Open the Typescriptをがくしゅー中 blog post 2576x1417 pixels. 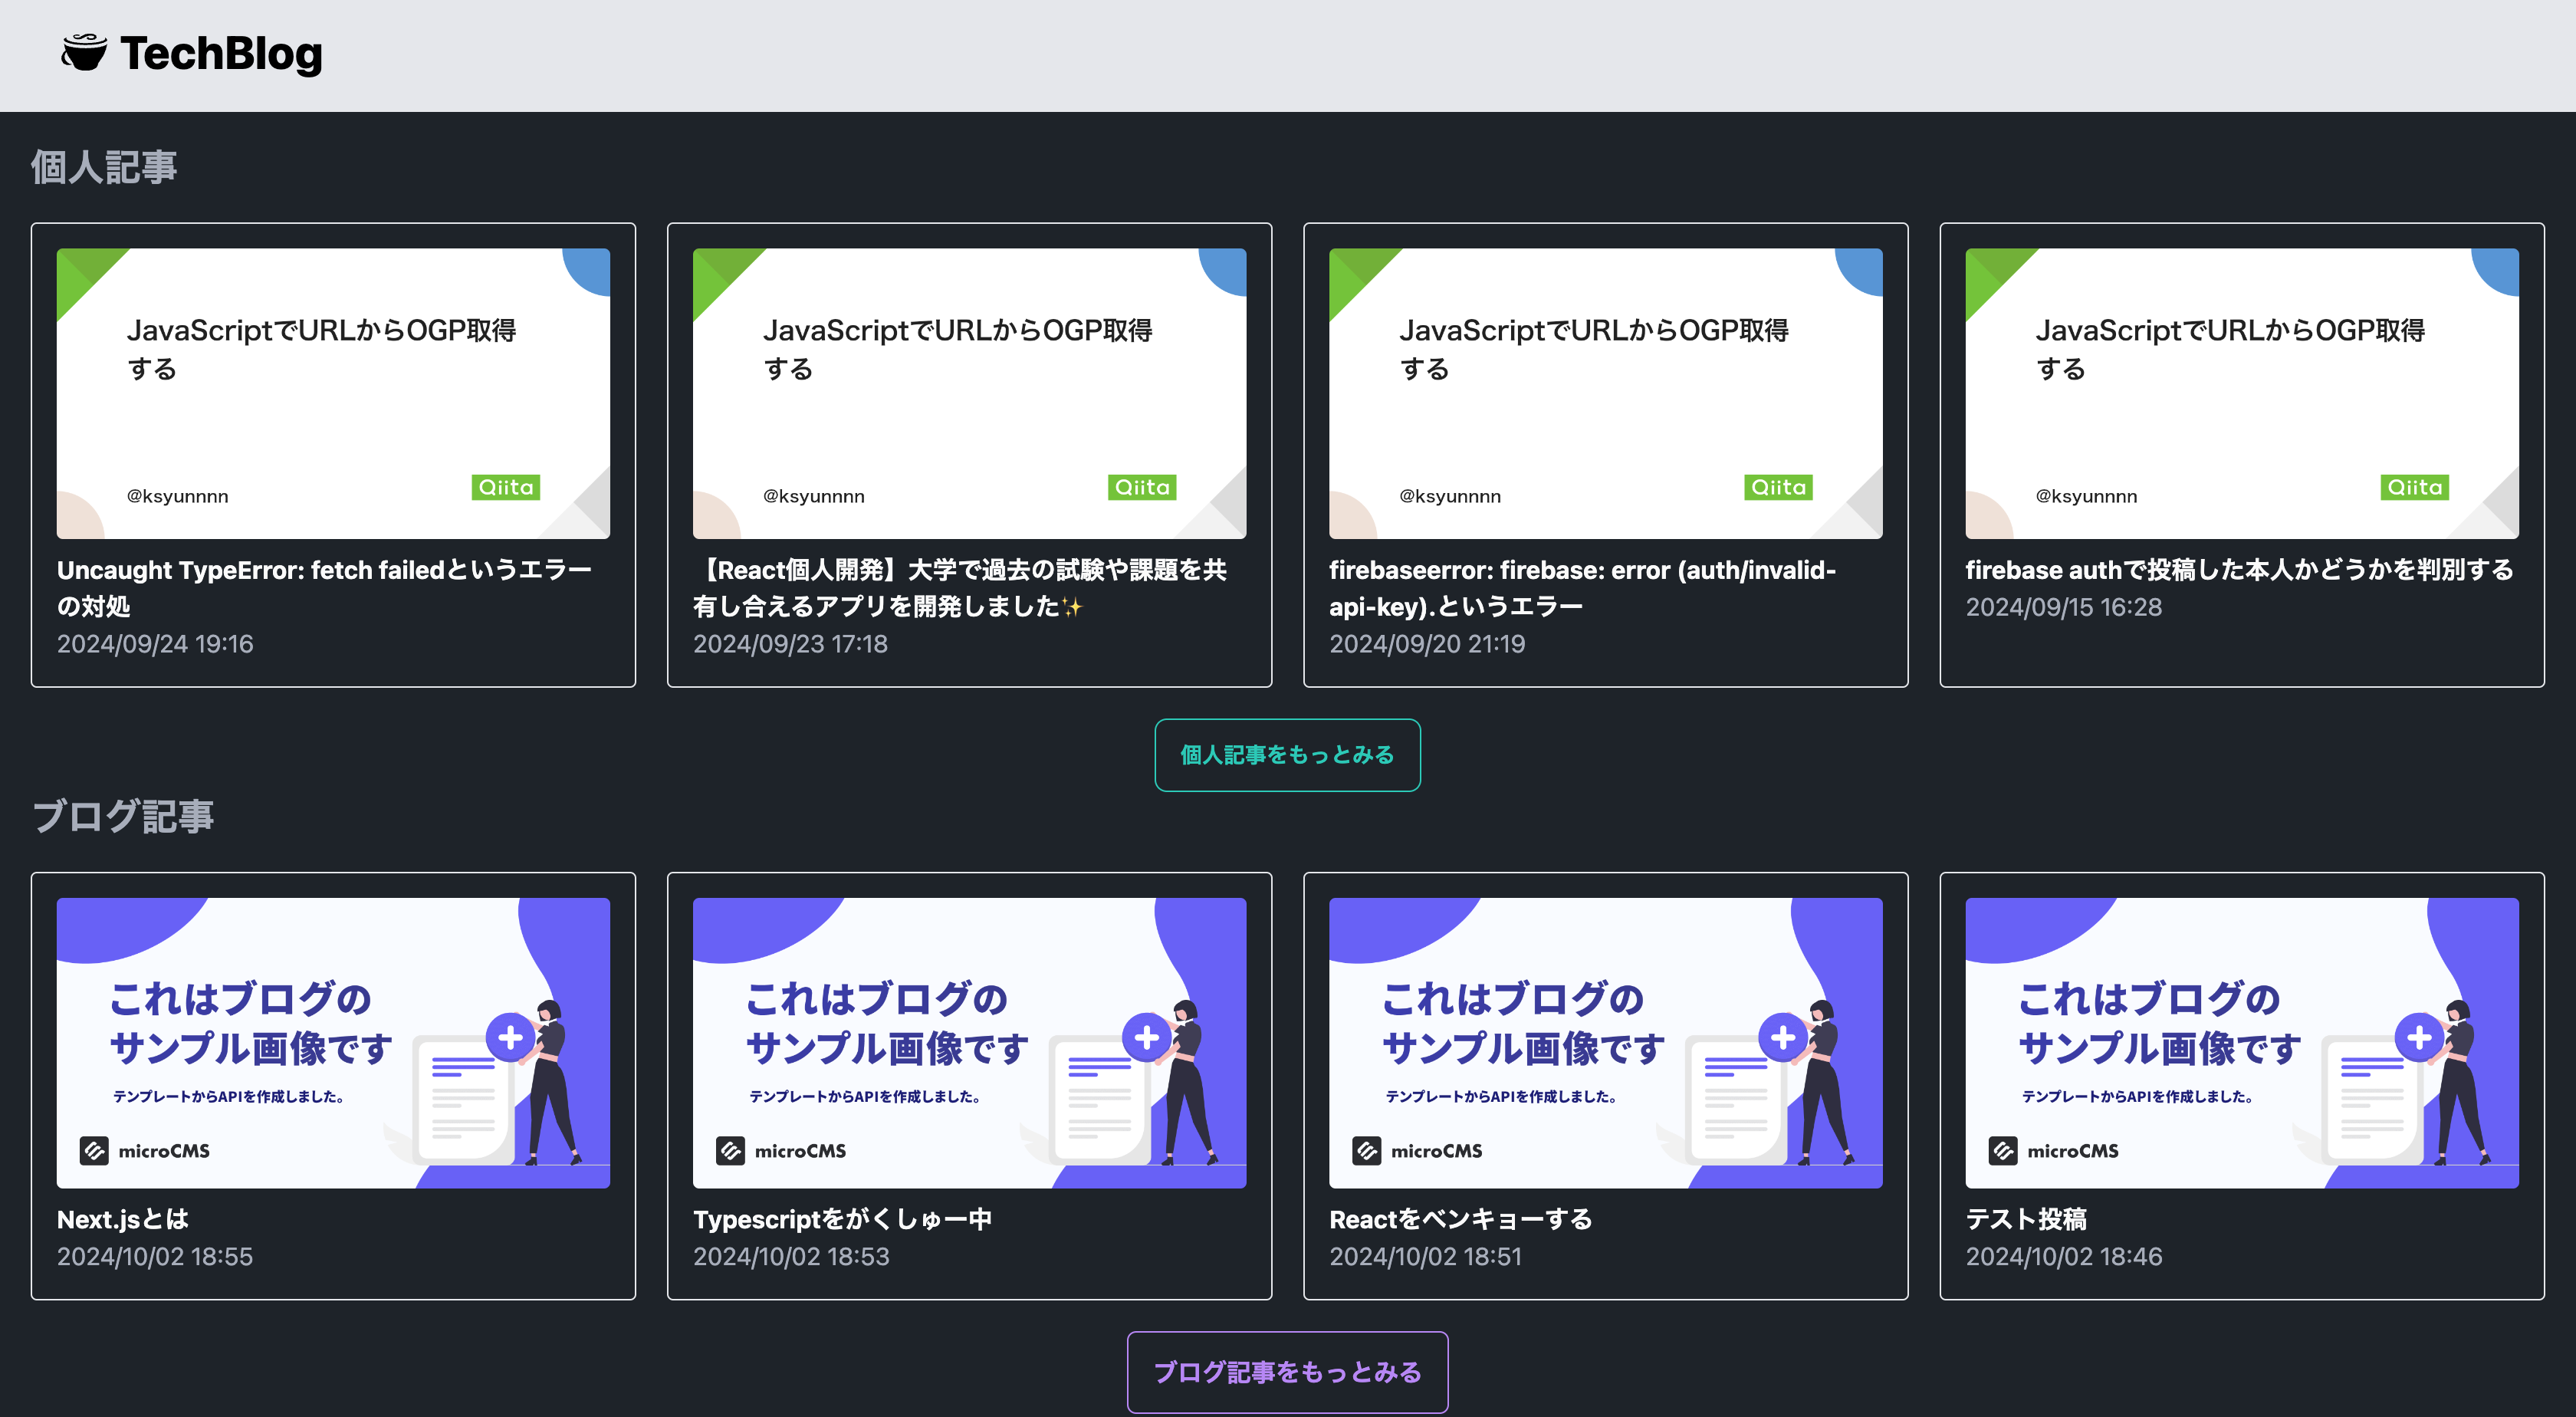(843, 1219)
